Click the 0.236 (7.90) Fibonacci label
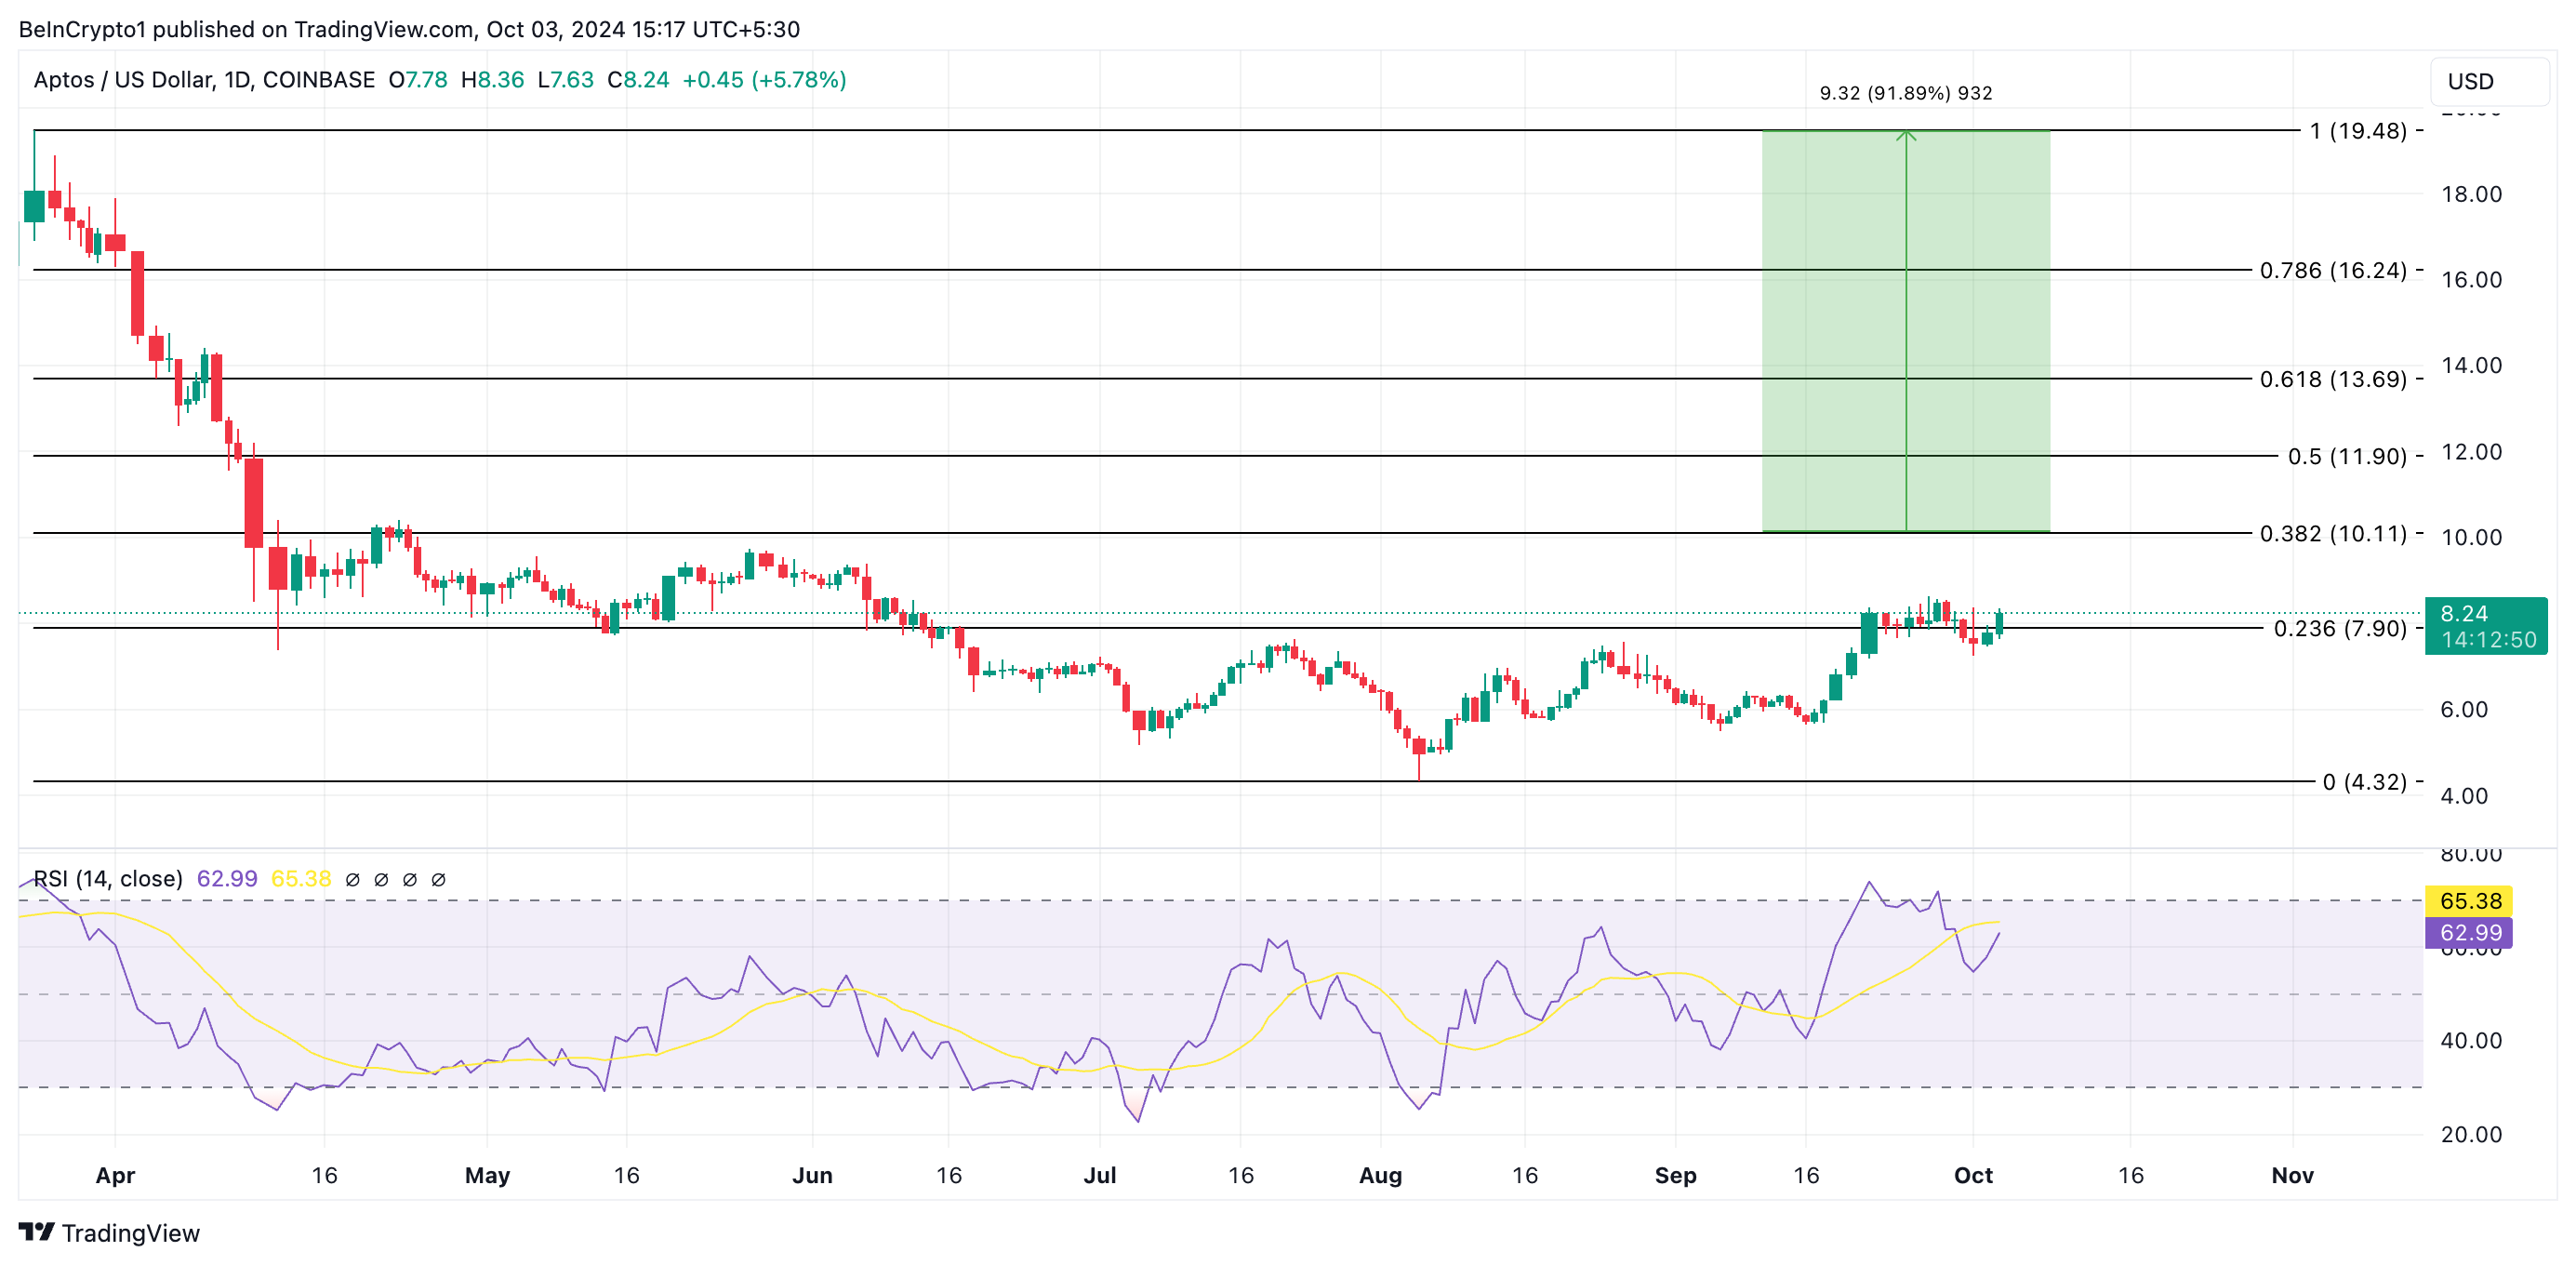Image resolution: width=2576 pixels, height=1265 pixels. tap(2339, 628)
